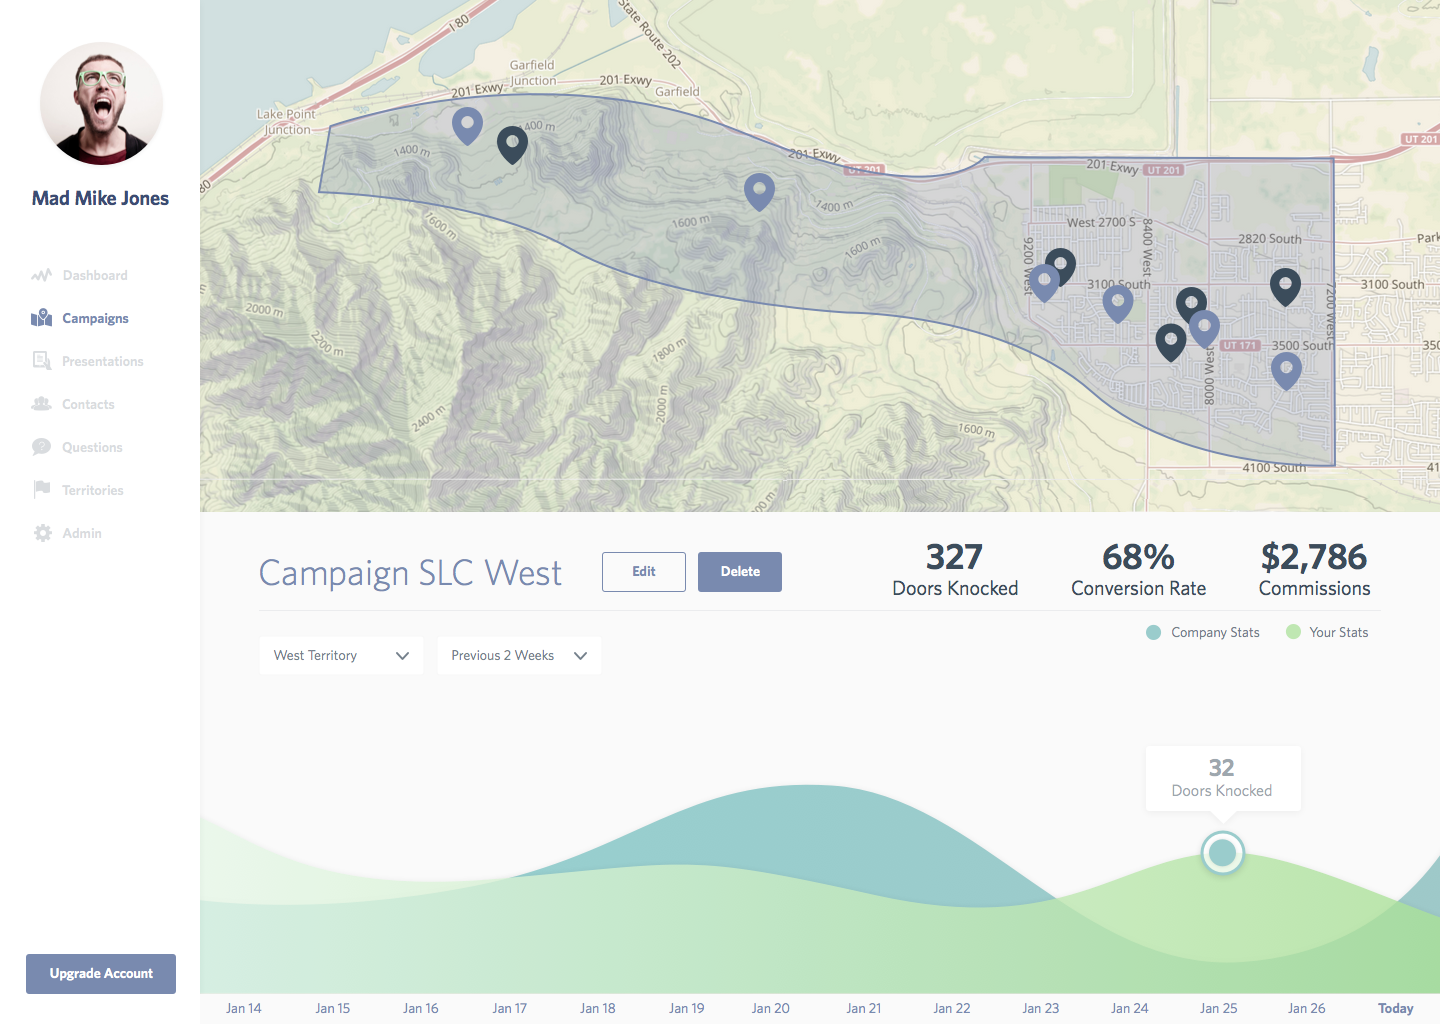Open the West Territory dropdown
This screenshot has width=1440, height=1024.
pos(340,655)
